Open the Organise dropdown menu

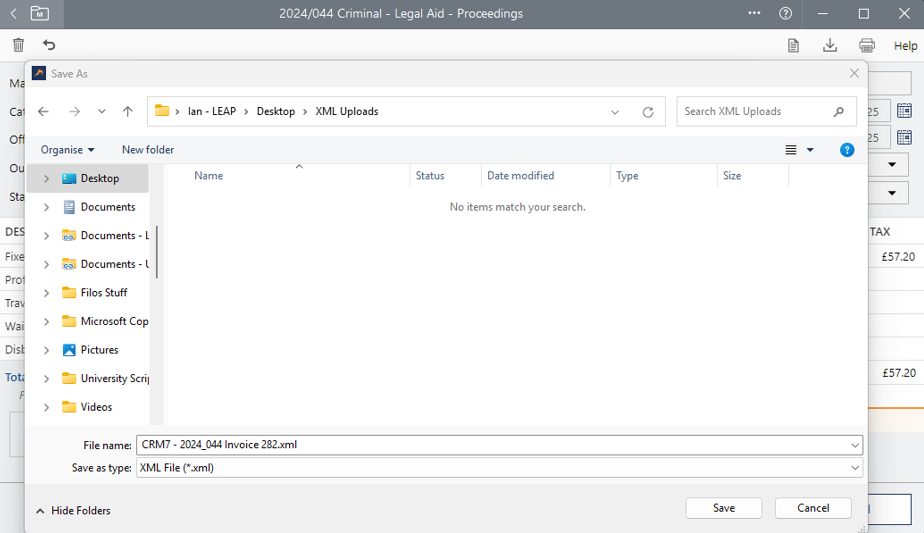(x=67, y=150)
